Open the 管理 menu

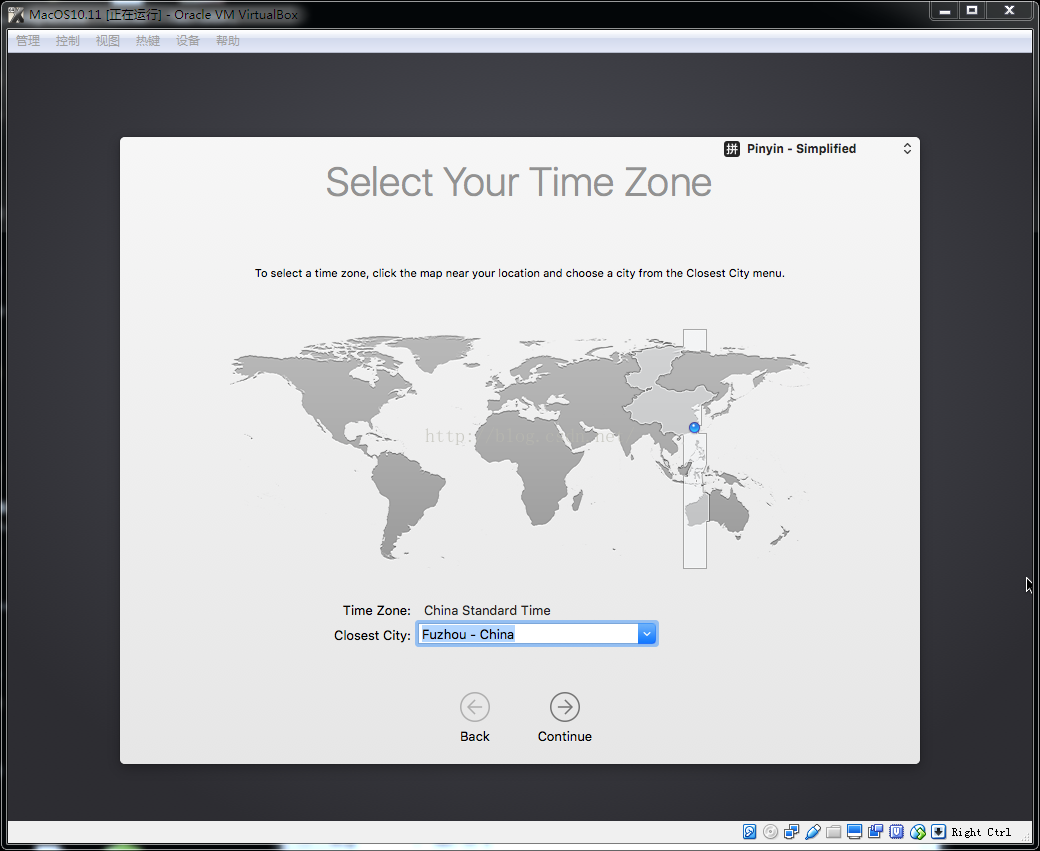tap(28, 40)
